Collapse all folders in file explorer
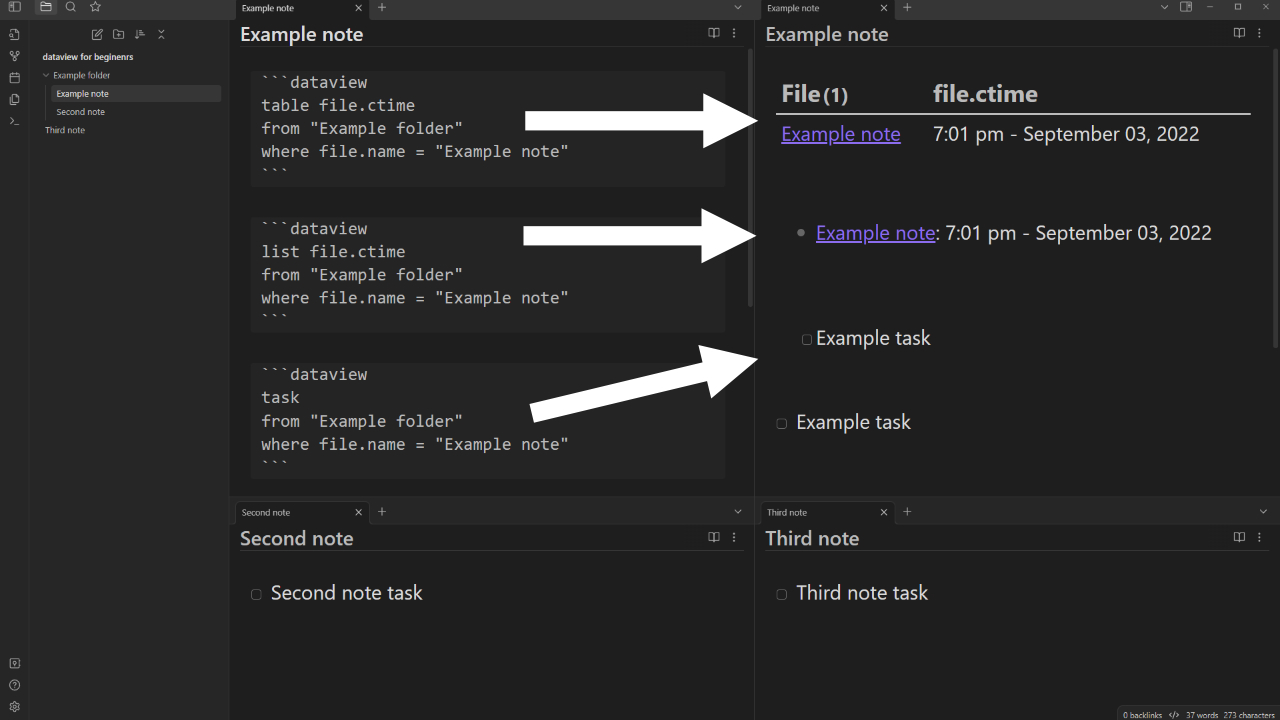Viewport: 1280px width, 720px height. click(x=161, y=34)
